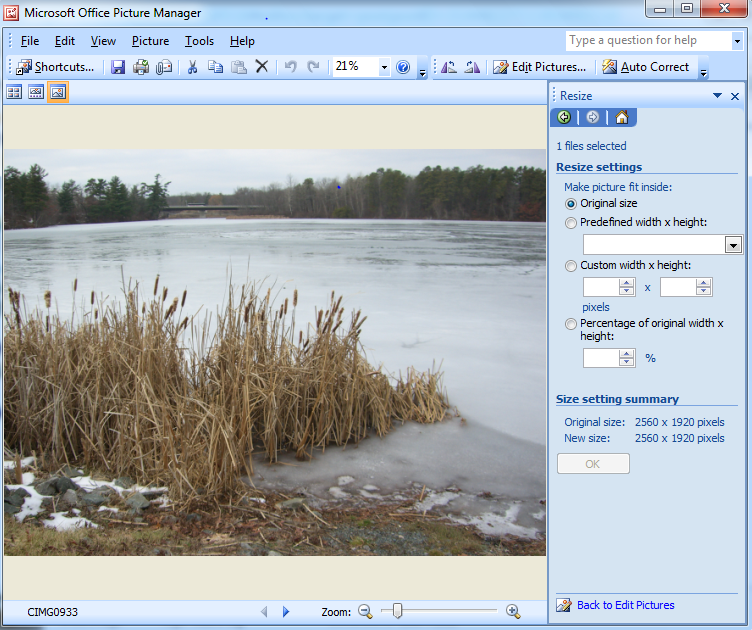Open the Shortcuts pane button
The height and width of the screenshot is (630, 752).
coord(55,67)
